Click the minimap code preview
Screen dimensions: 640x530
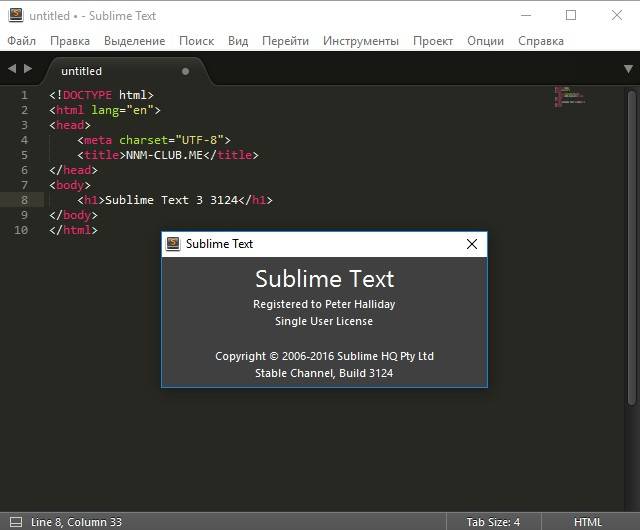click(x=570, y=97)
